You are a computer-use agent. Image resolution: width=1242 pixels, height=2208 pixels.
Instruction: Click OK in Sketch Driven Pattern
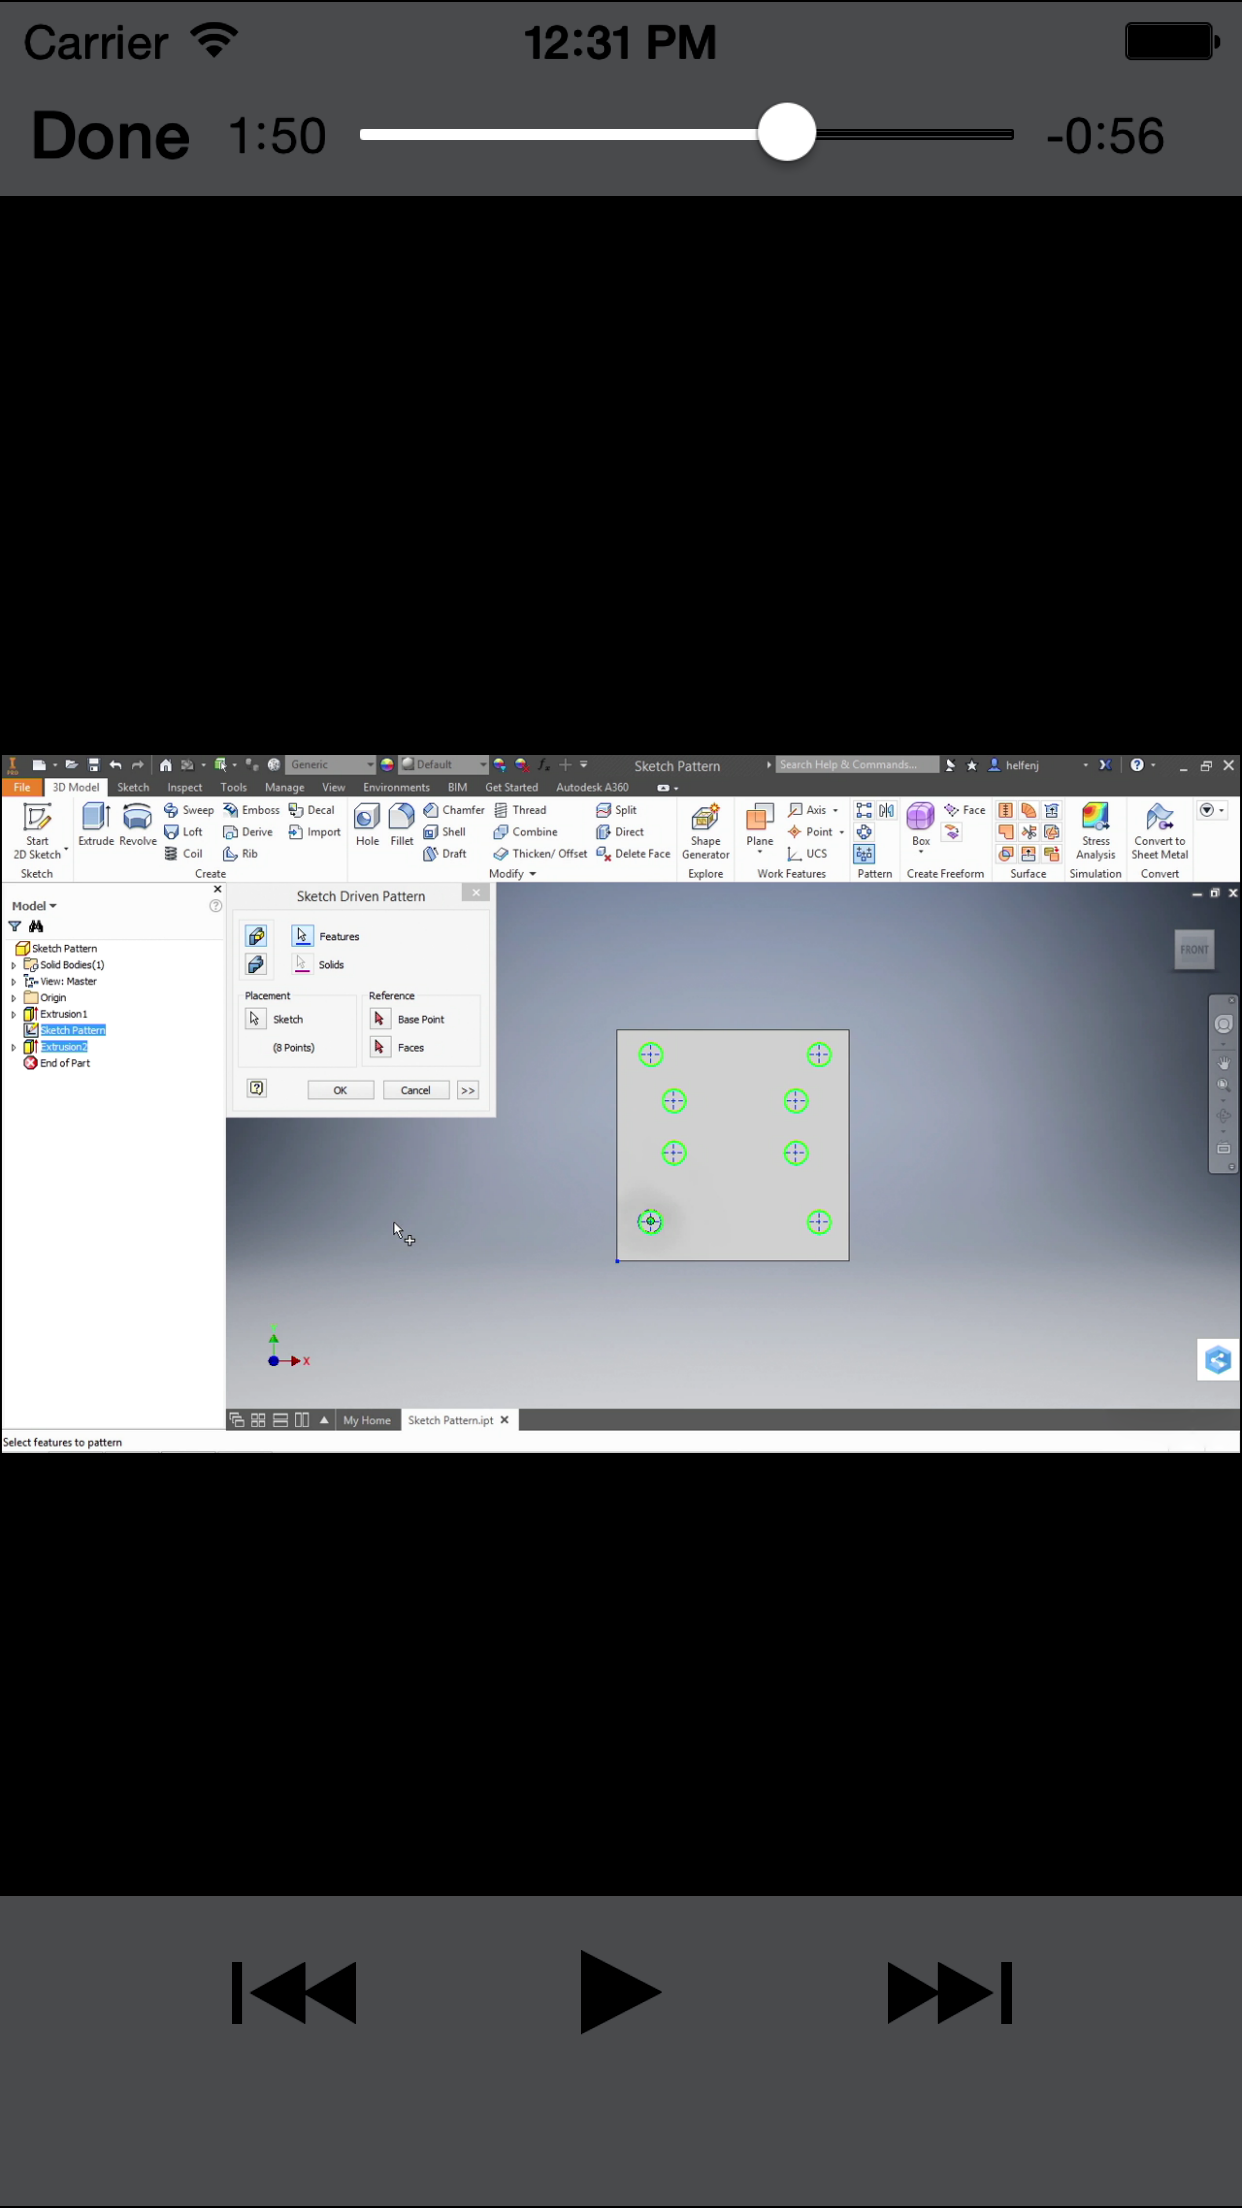[340, 1090]
